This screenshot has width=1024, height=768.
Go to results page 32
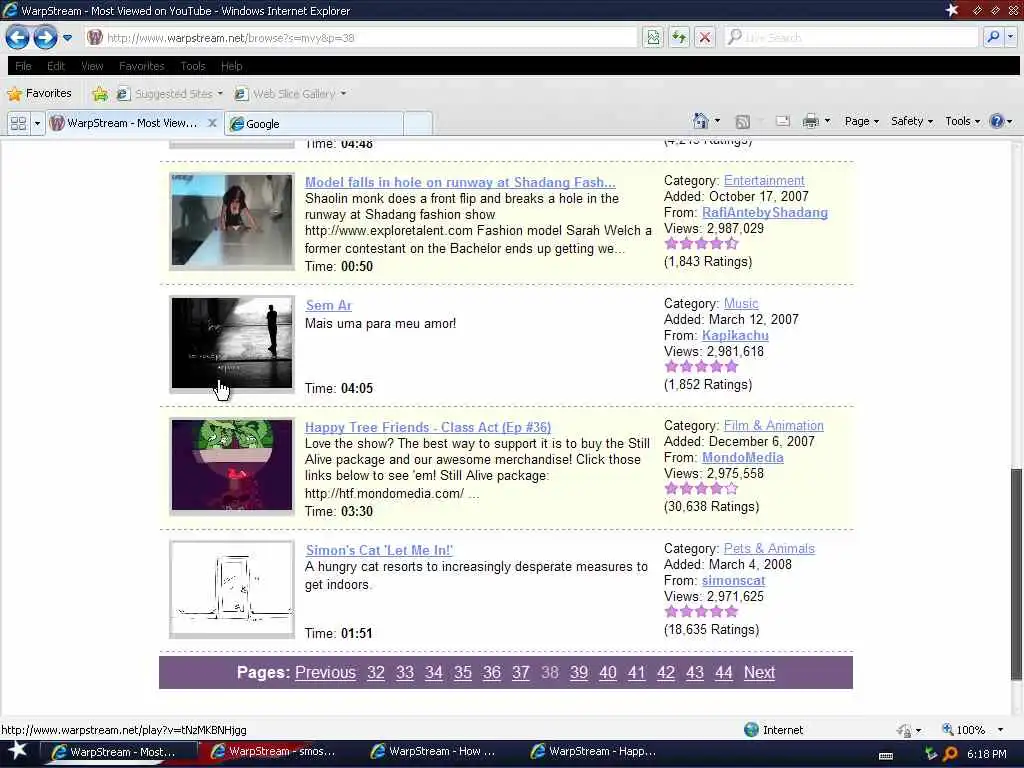376,672
